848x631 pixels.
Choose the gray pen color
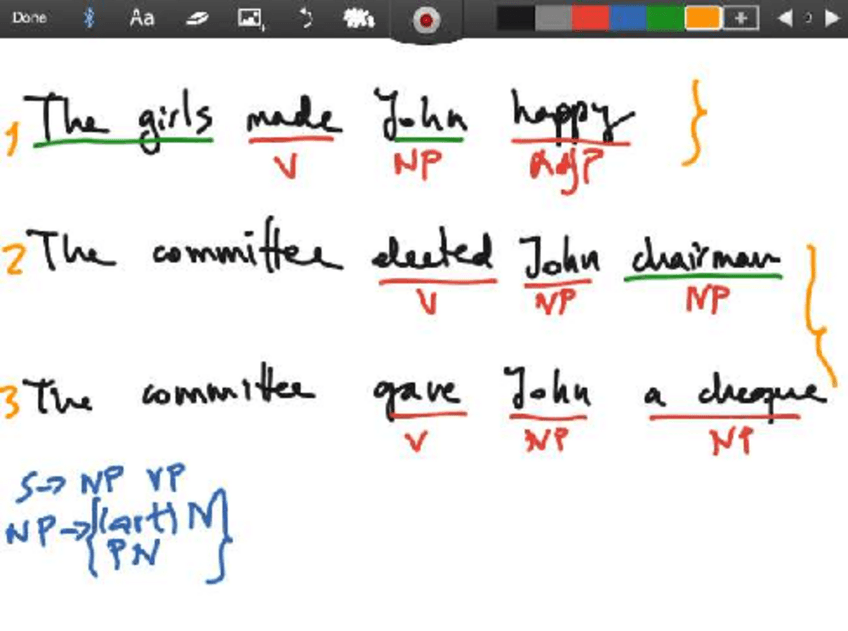coord(553,18)
